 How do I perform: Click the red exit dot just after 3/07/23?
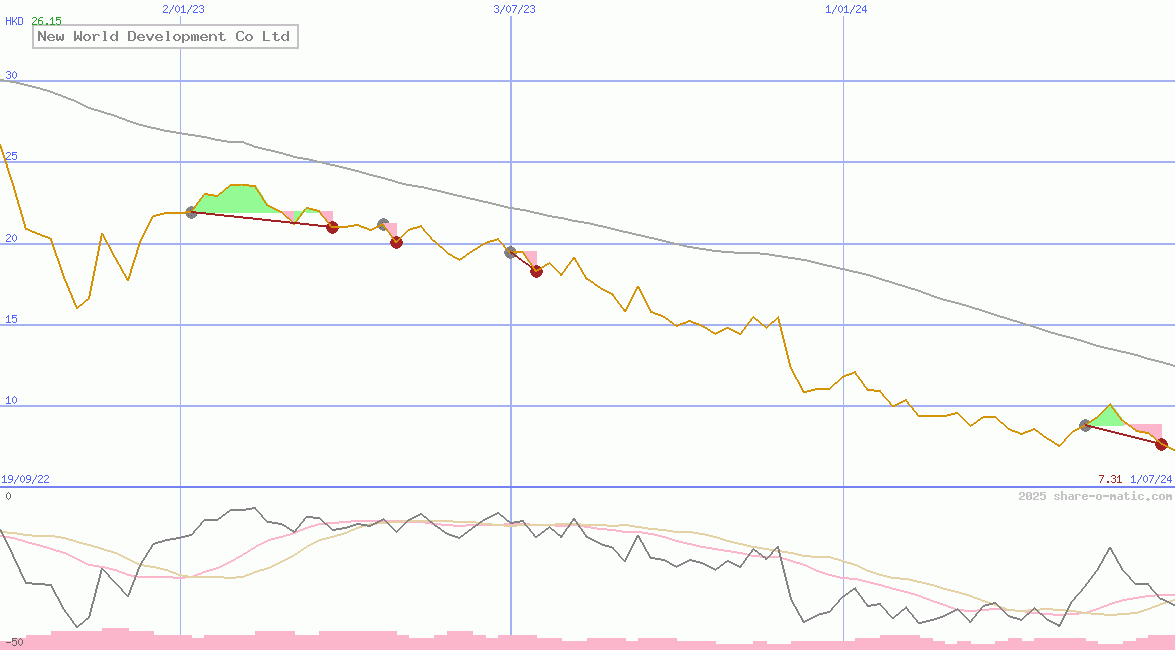coord(537,271)
